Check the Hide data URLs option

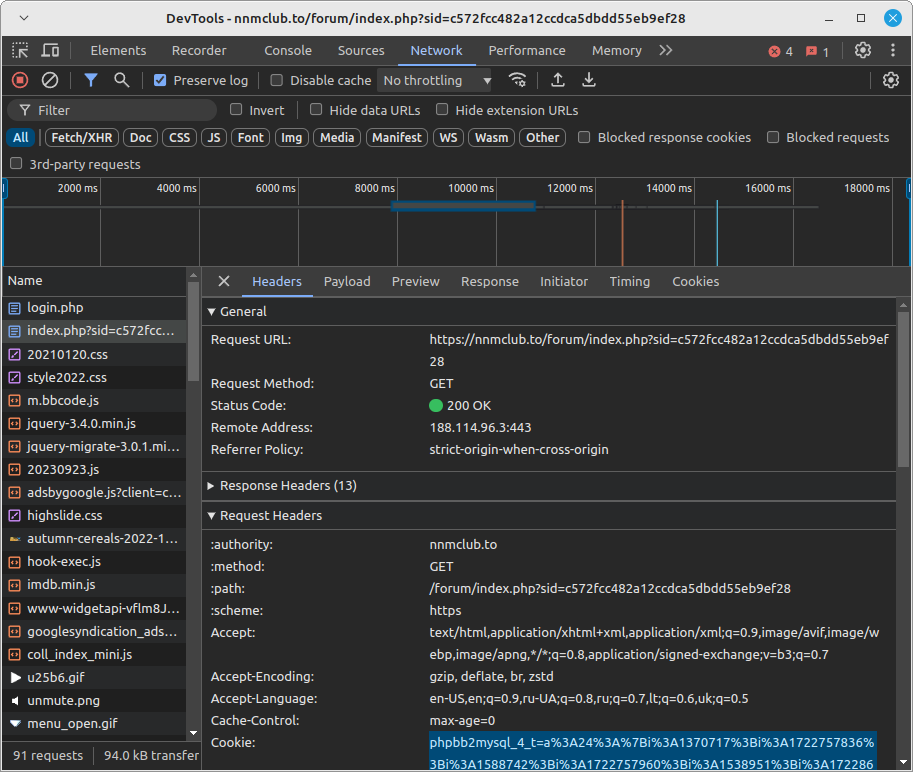click(x=316, y=110)
